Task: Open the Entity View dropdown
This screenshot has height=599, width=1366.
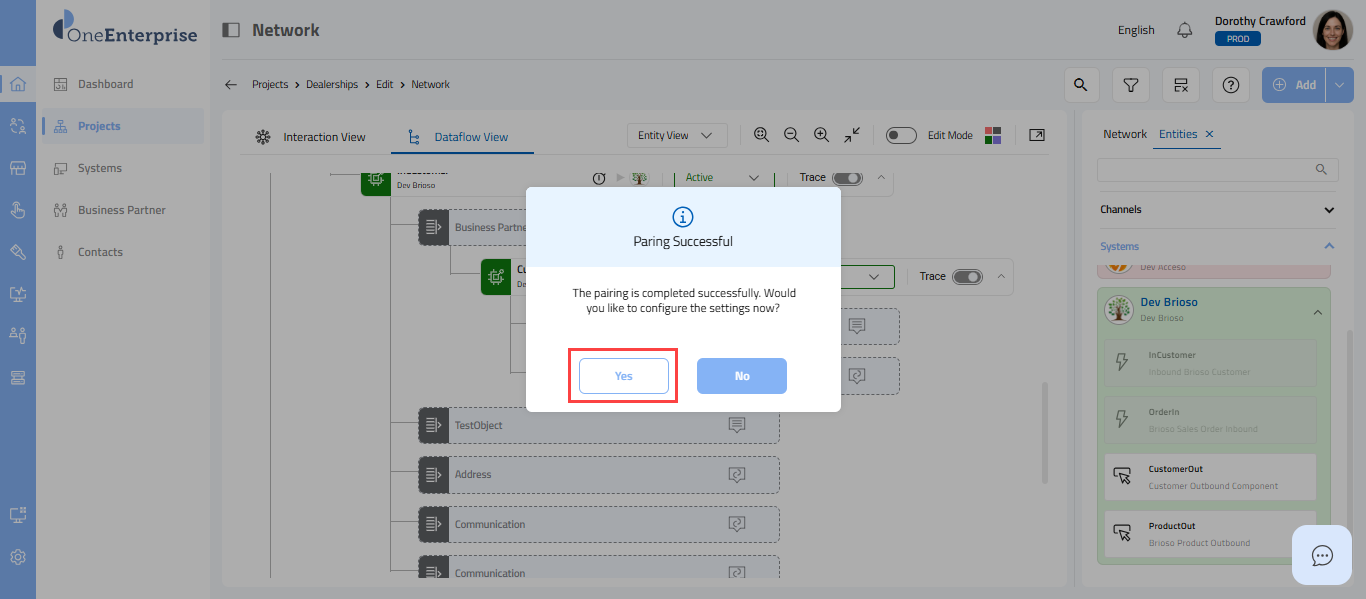Action: [676, 136]
